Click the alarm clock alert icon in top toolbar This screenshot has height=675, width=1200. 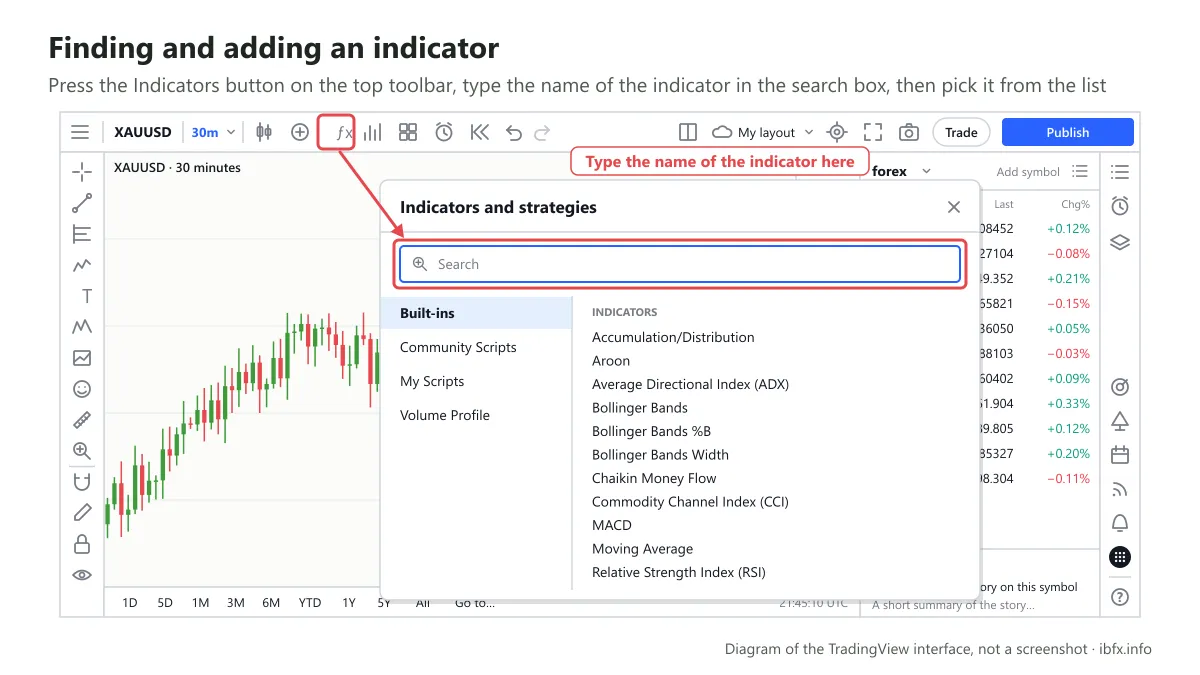[x=444, y=132]
